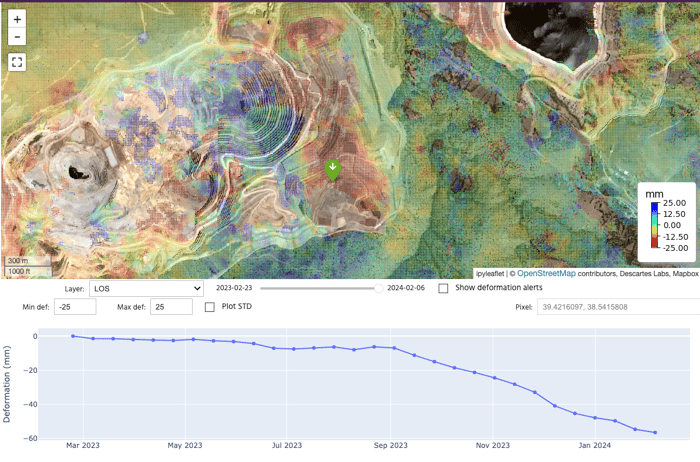Click the Sep 2023 axis label
Screen dimensions: 700x462
click(390, 445)
